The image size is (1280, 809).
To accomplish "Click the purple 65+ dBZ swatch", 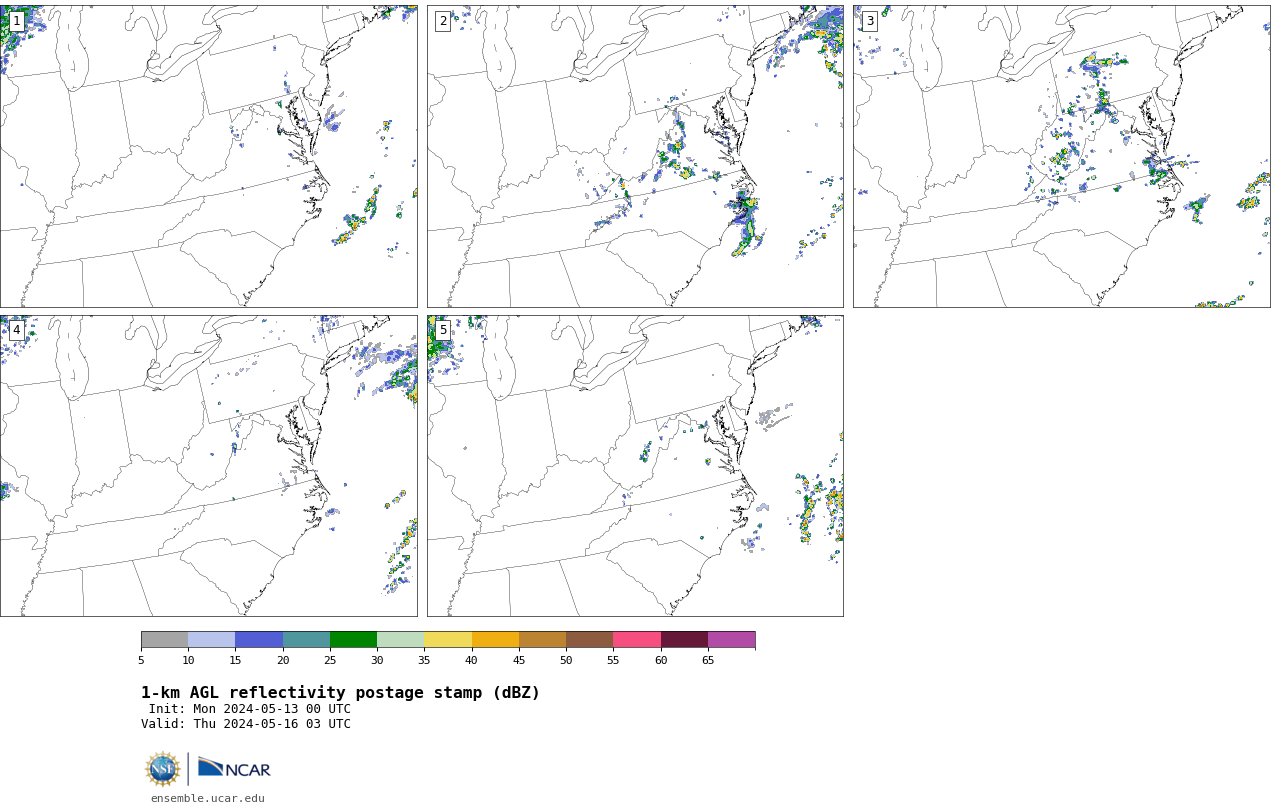I will pyautogui.click(x=731, y=640).
